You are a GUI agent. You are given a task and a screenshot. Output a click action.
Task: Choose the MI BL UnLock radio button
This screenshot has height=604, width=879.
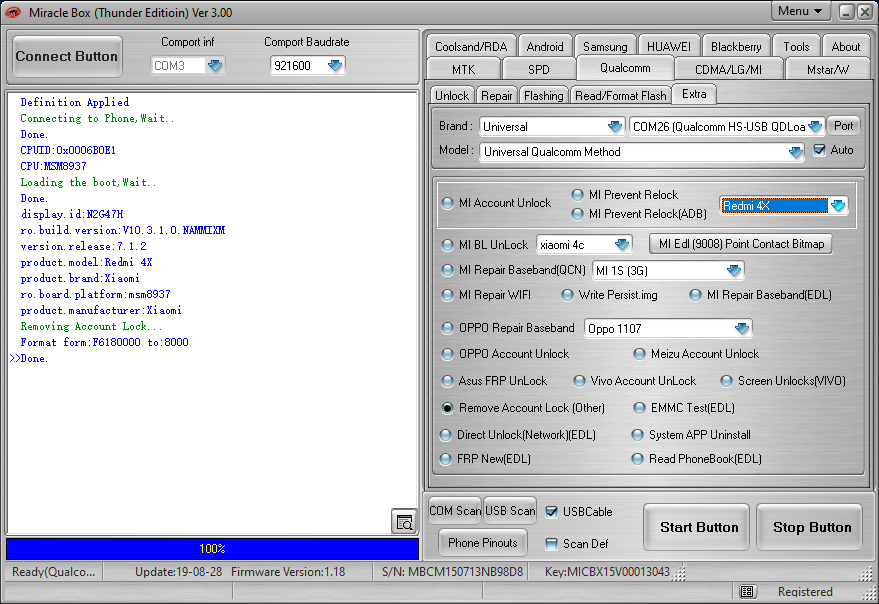447,245
